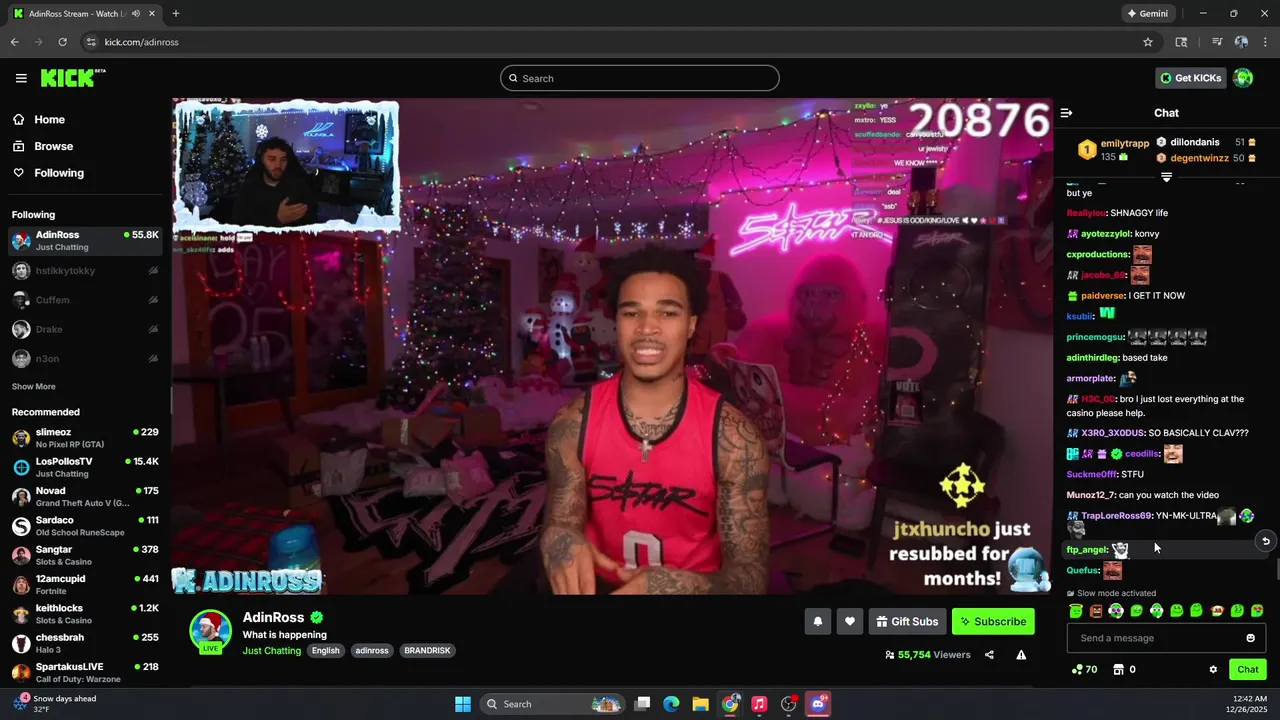Image resolution: width=1280 pixels, height=720 pixels.
Task: Open a new Chrome tab
Action: pos(176,13)
